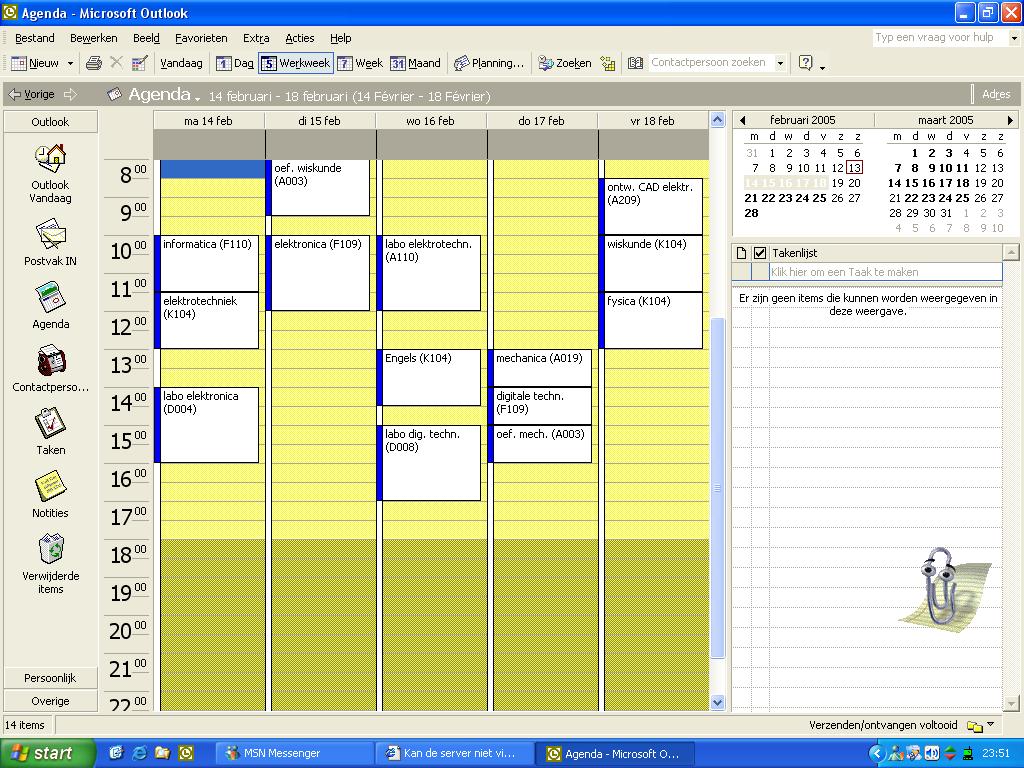The height and width of the screenshot is (768, 1024).
Task: Open the Agenda folder dropdown
Action: pyautogui.click(x=198, y=99)
